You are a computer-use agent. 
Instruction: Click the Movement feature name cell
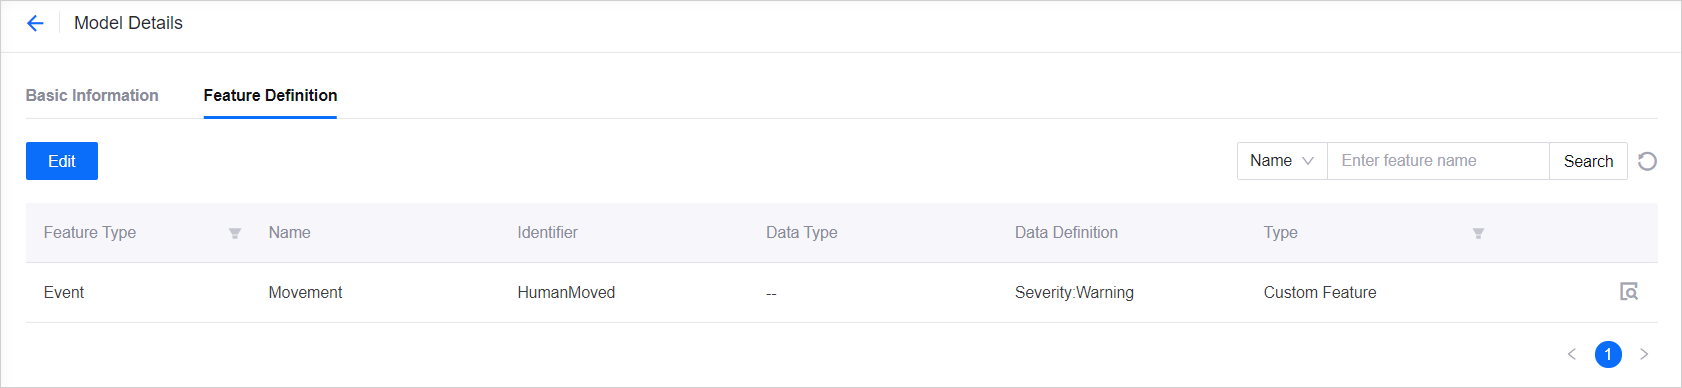point(305,292)
